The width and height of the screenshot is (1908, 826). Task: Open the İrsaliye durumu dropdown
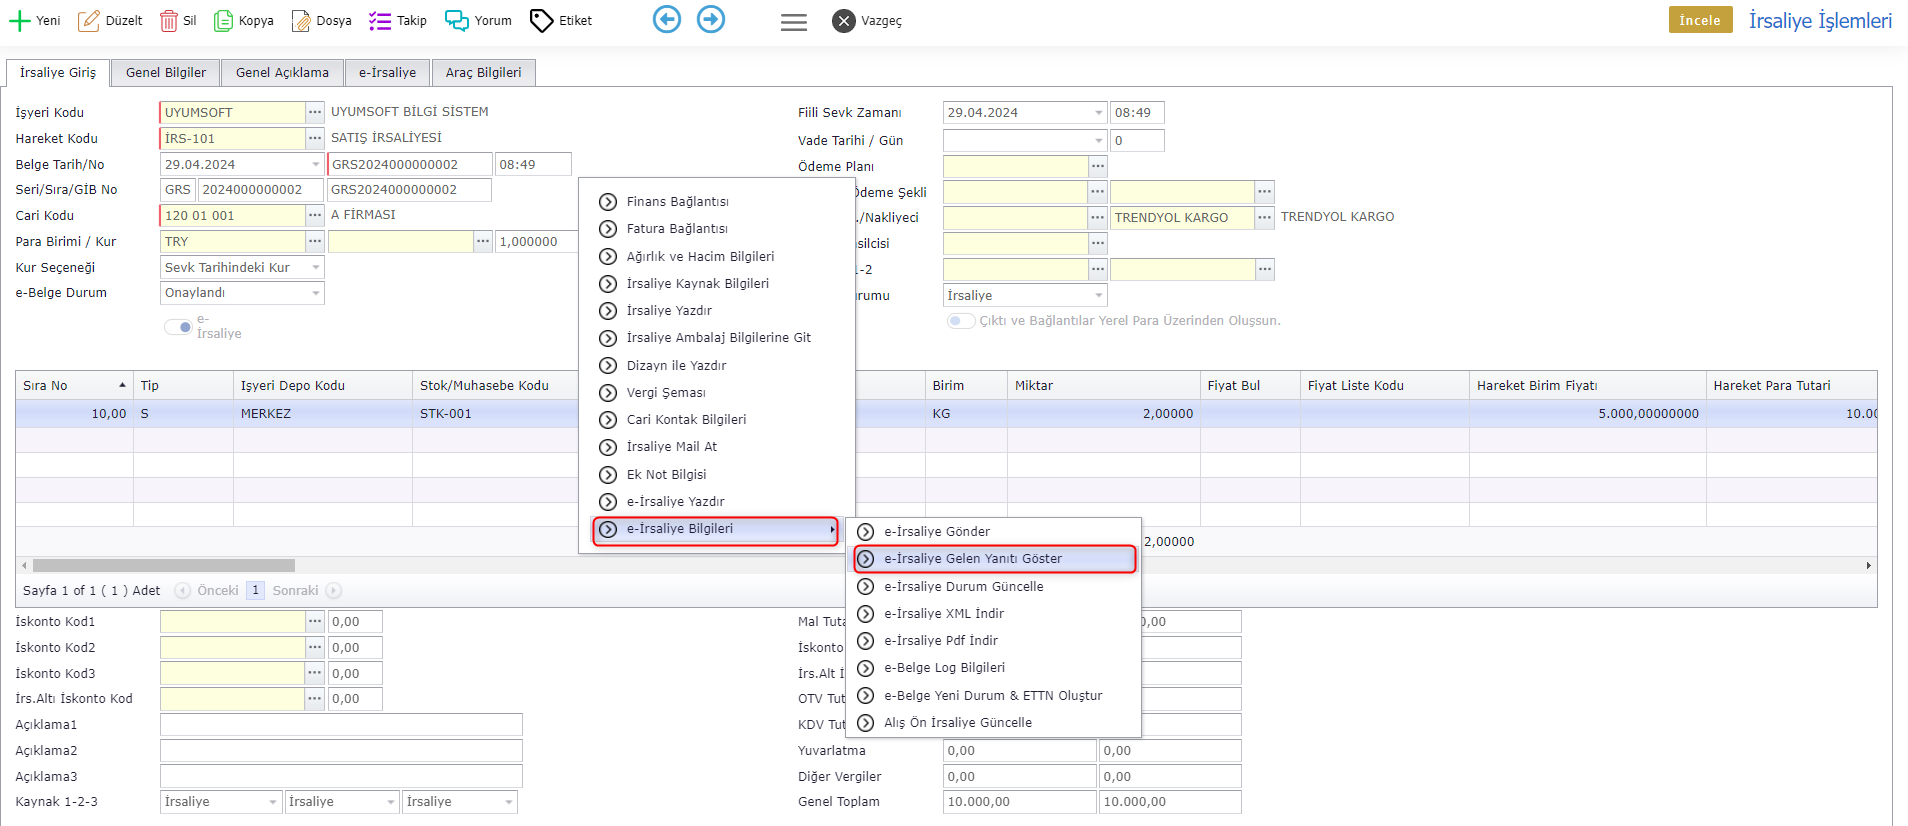[x=1099, y=295]
